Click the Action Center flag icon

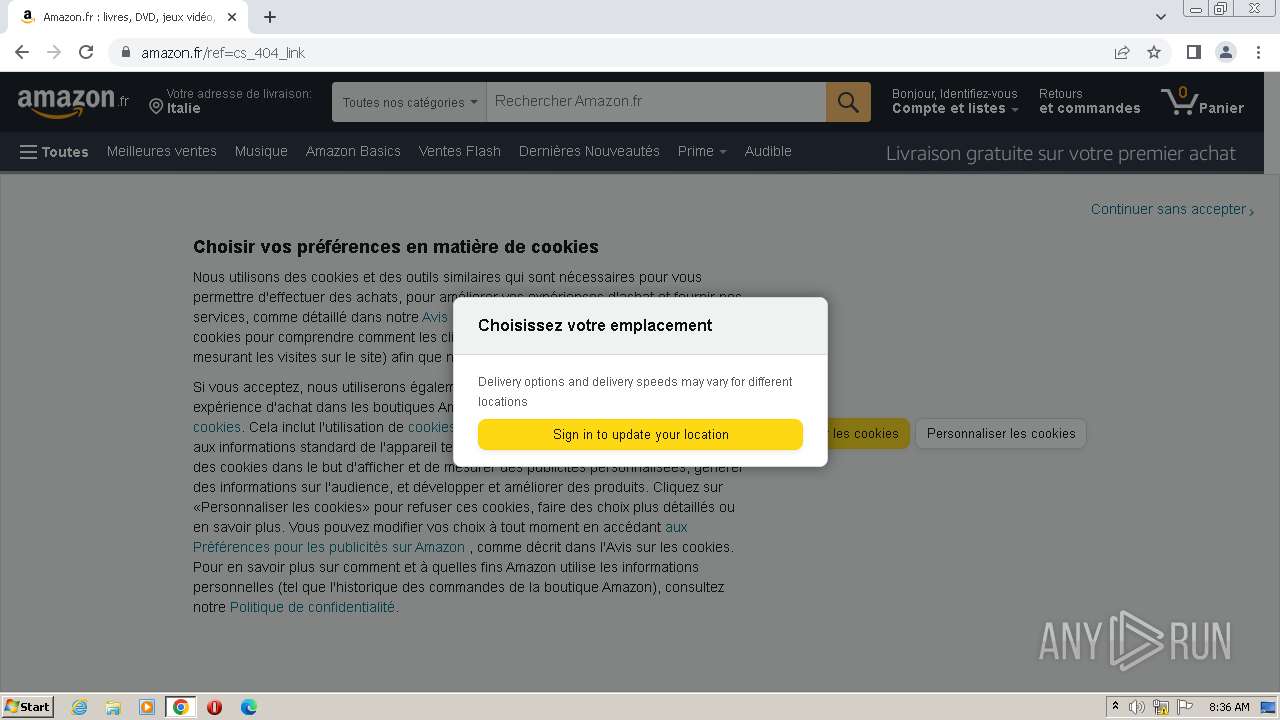(x=1185, y=707)
